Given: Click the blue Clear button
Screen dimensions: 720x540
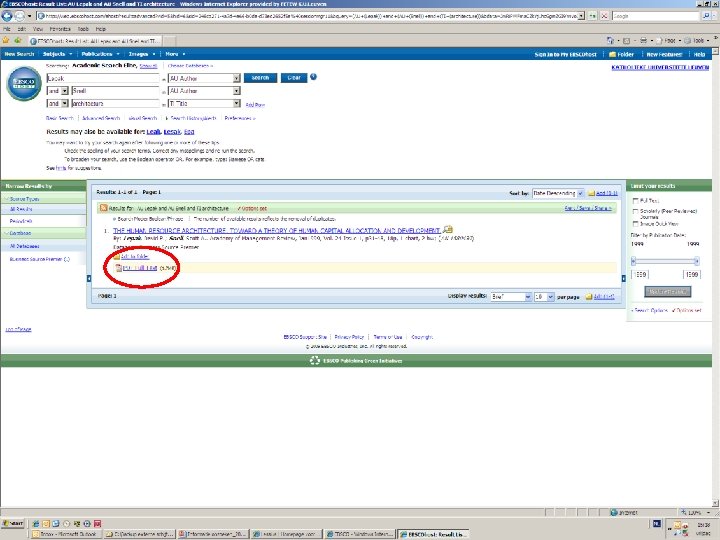Looking at the screenshot, I should pos(294,78).
